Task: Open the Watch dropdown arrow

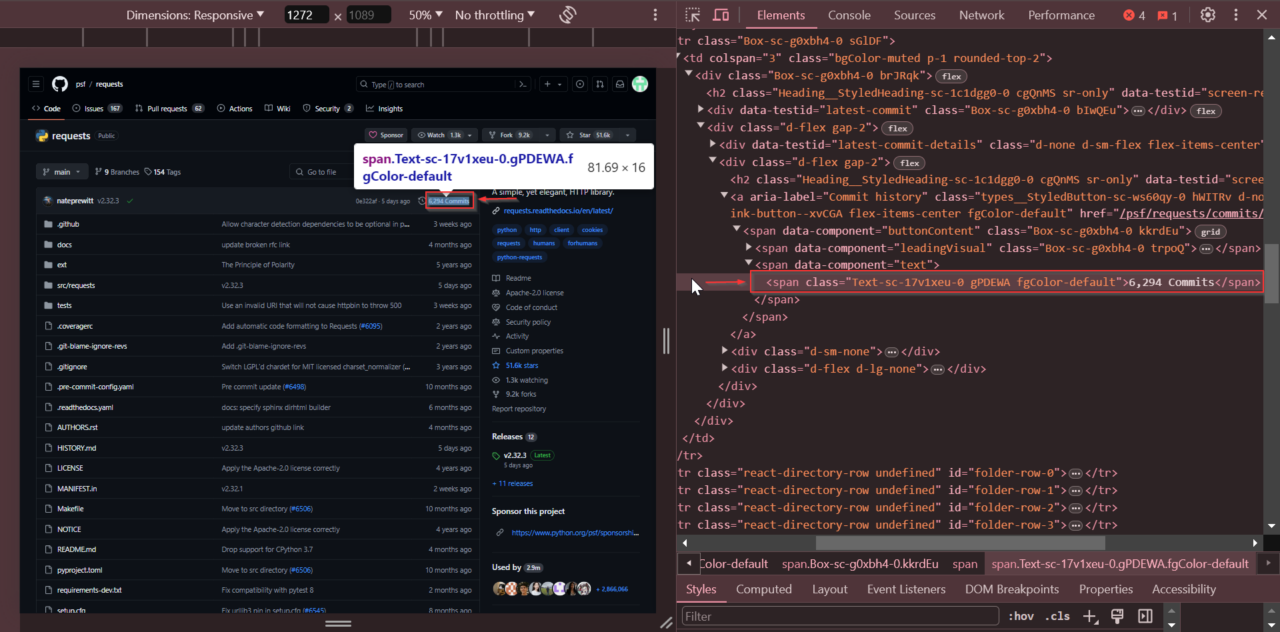Action: 468,135
